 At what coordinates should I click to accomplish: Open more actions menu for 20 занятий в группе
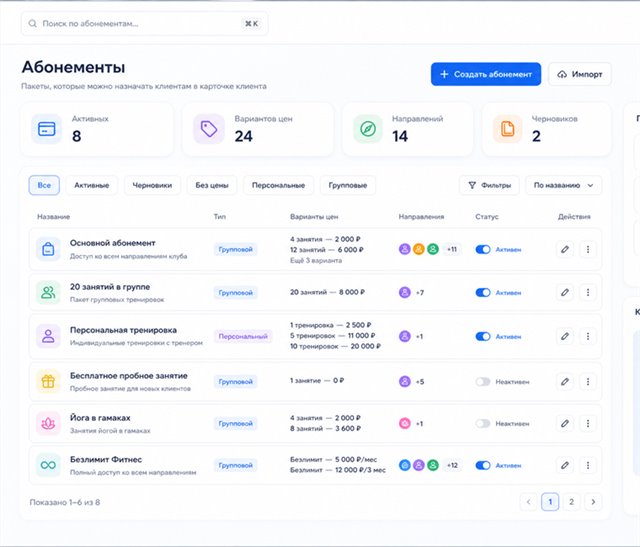pyautogui.click(x=588, y=292)
